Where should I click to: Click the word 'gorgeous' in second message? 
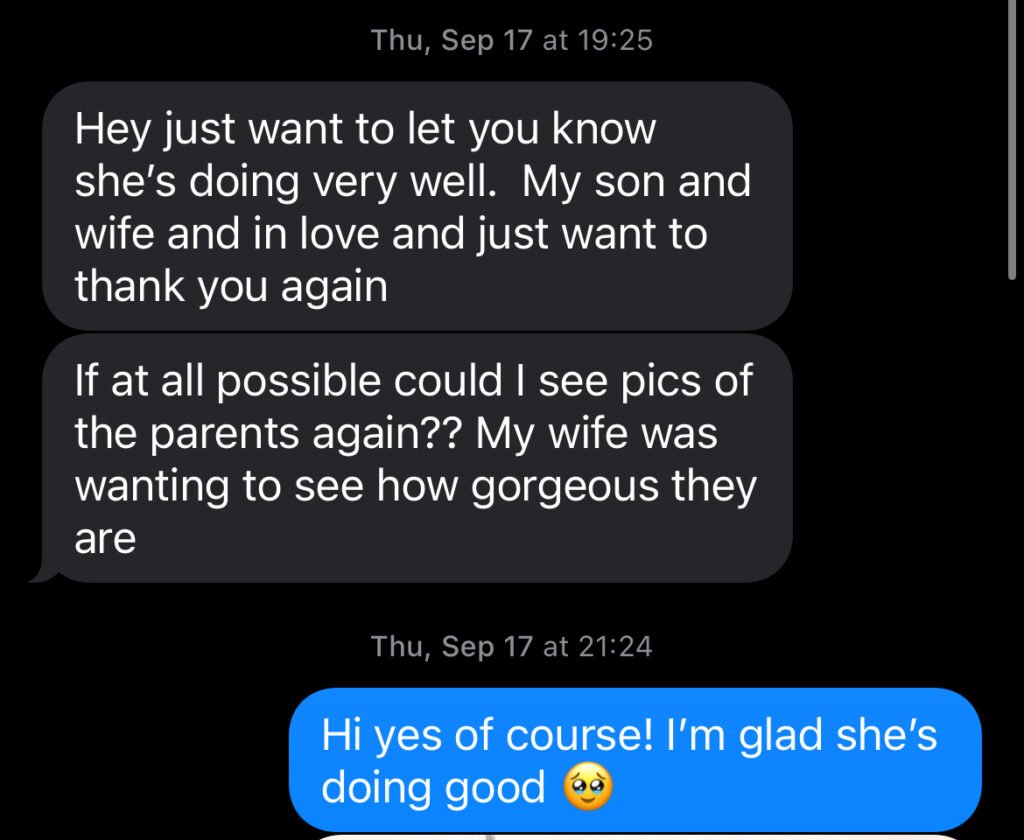pos(565,487)
